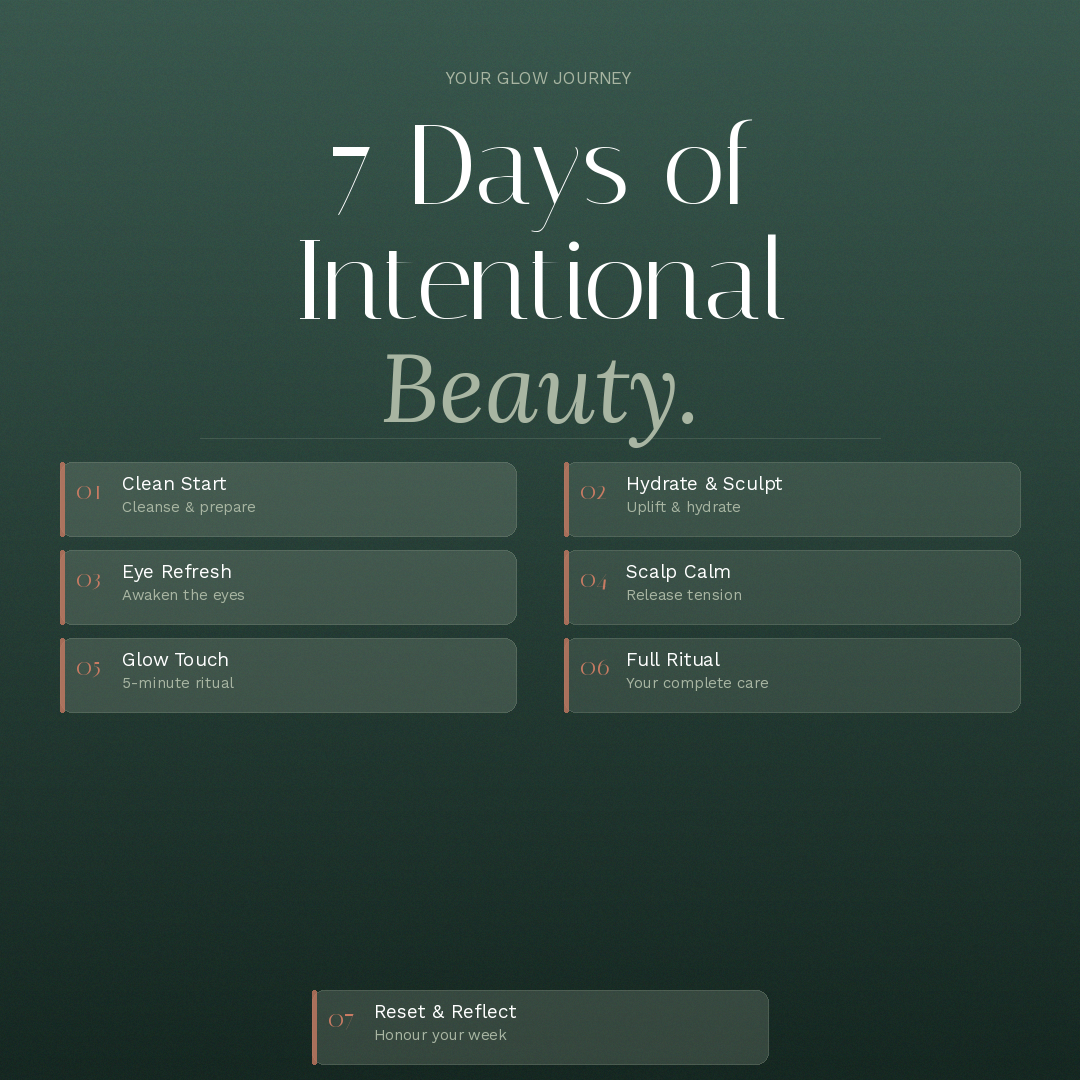The width and height of the screenshot is (1080, 1080).
Task: Click the 01 day number
Action: 88,492
